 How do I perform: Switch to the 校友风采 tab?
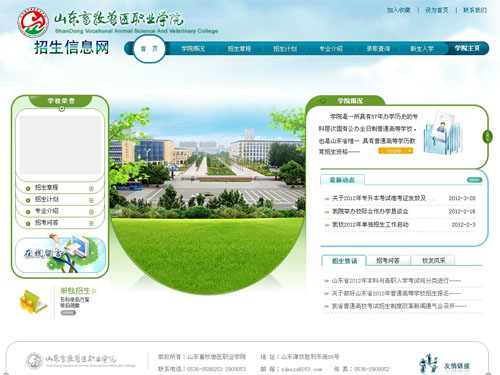pos(434,261)
